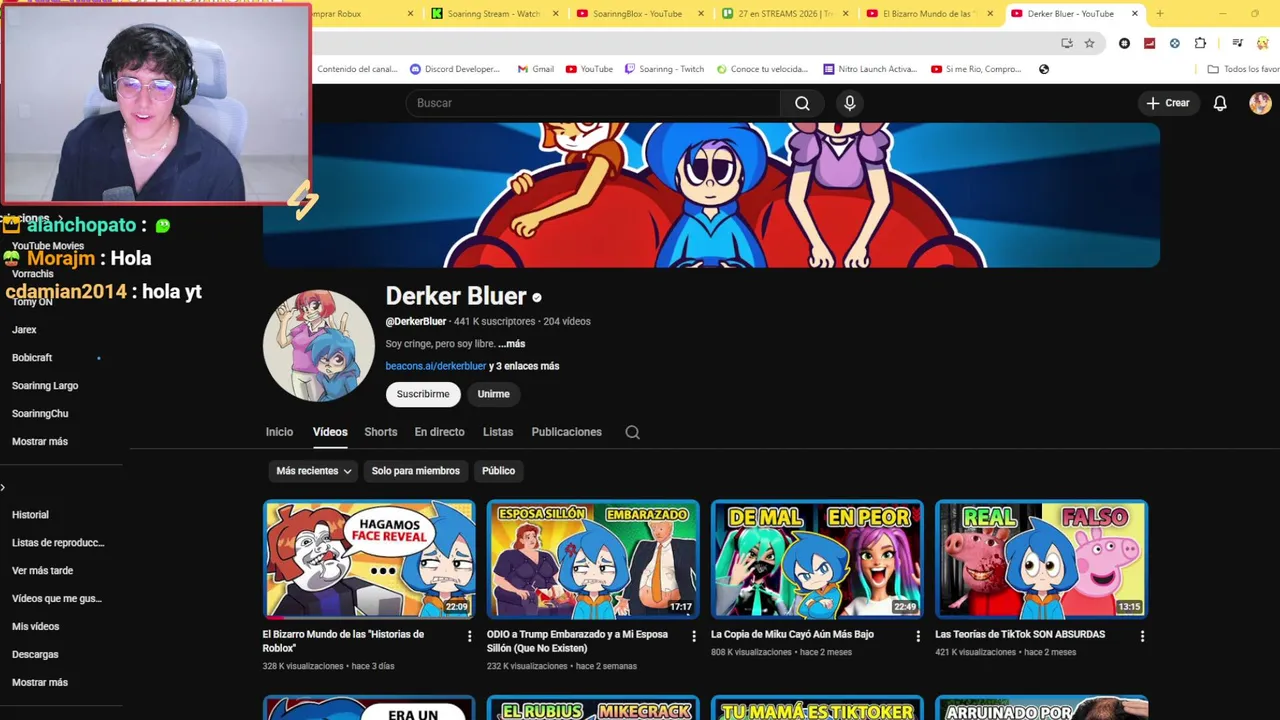The image size is (1280, 720).
Task: Open the Gmail bookmark
Action: [535, 69]
